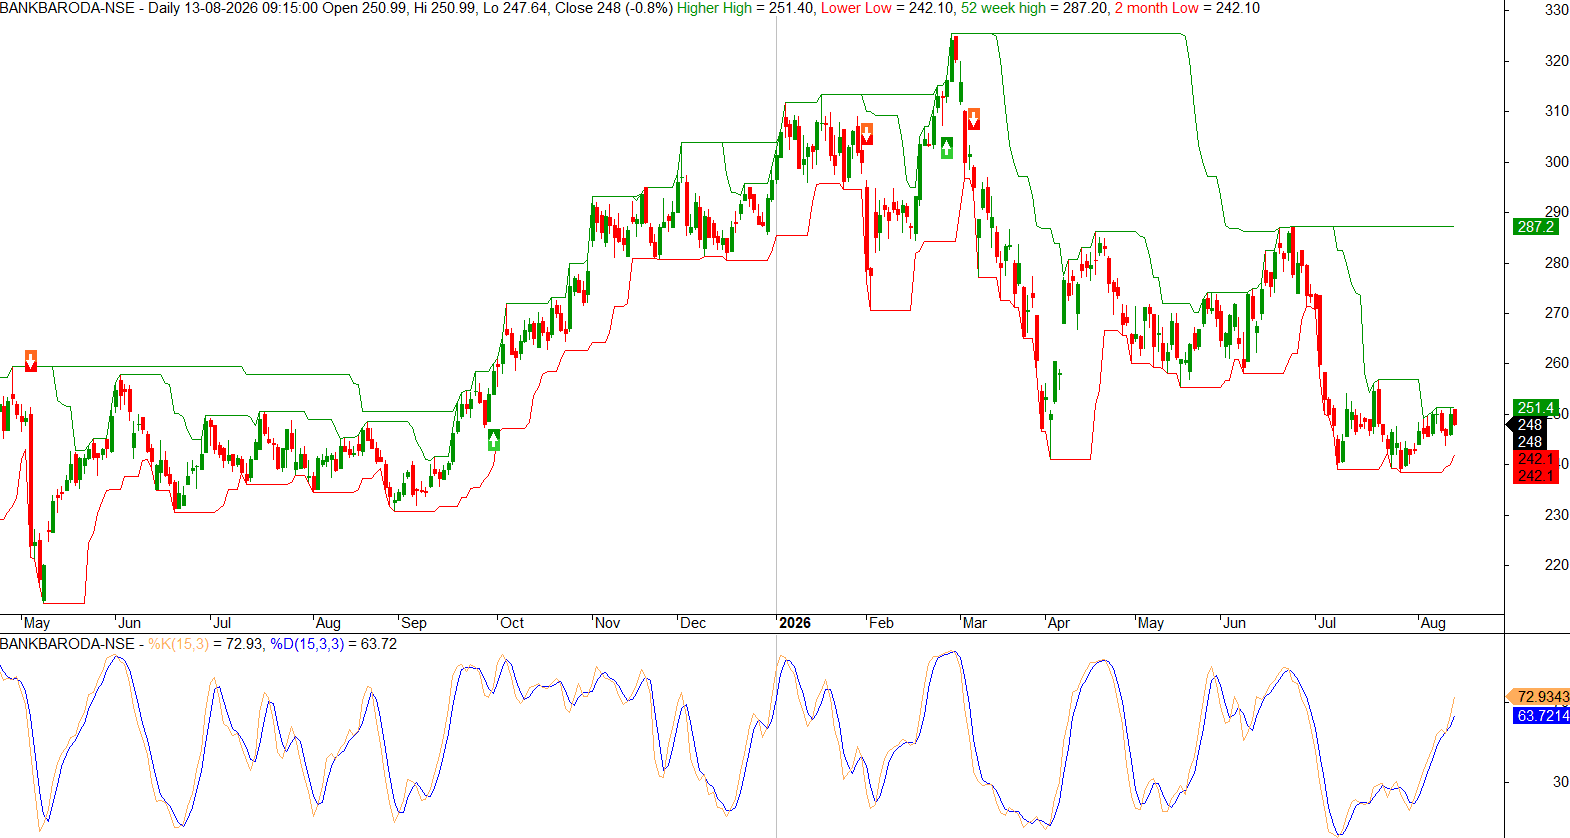
Task: Select the 30 level on the stochastic axis
Action: coord(1561,782)
